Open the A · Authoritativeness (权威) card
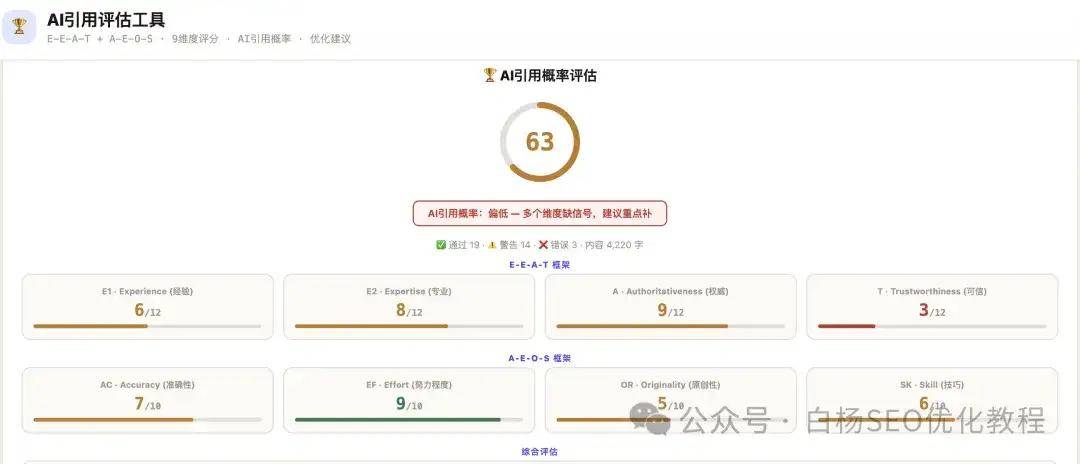The image size is (1080, 464). (x=670, y=307)
